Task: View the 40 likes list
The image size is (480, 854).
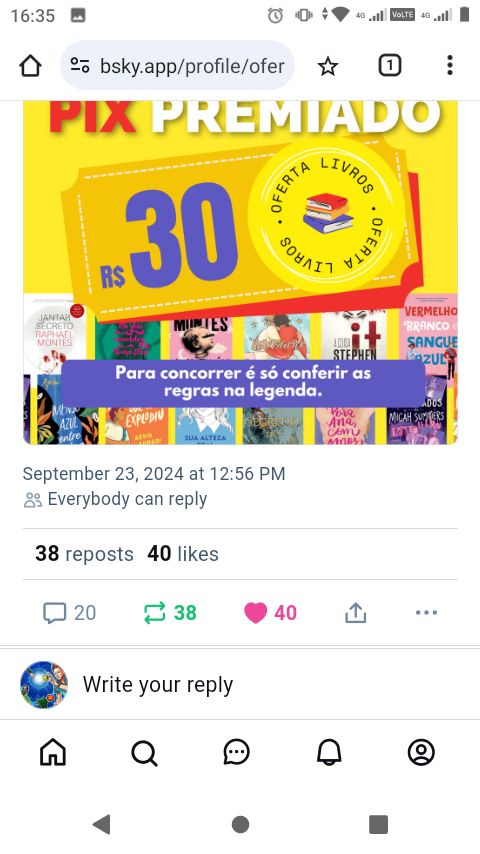Action: click(x=183, y=554)
